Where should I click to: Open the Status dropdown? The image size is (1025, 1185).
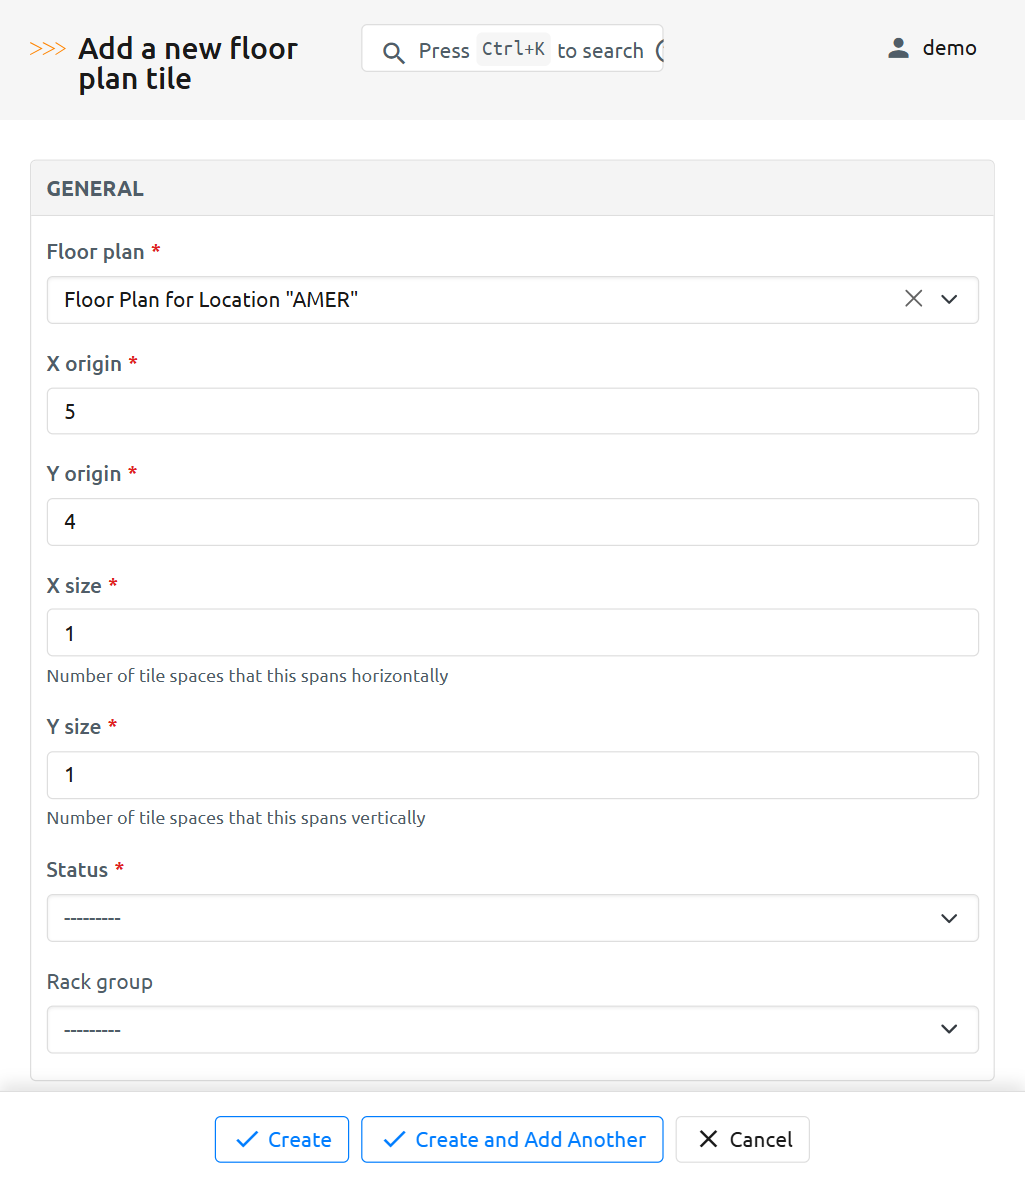pos(512,918)
